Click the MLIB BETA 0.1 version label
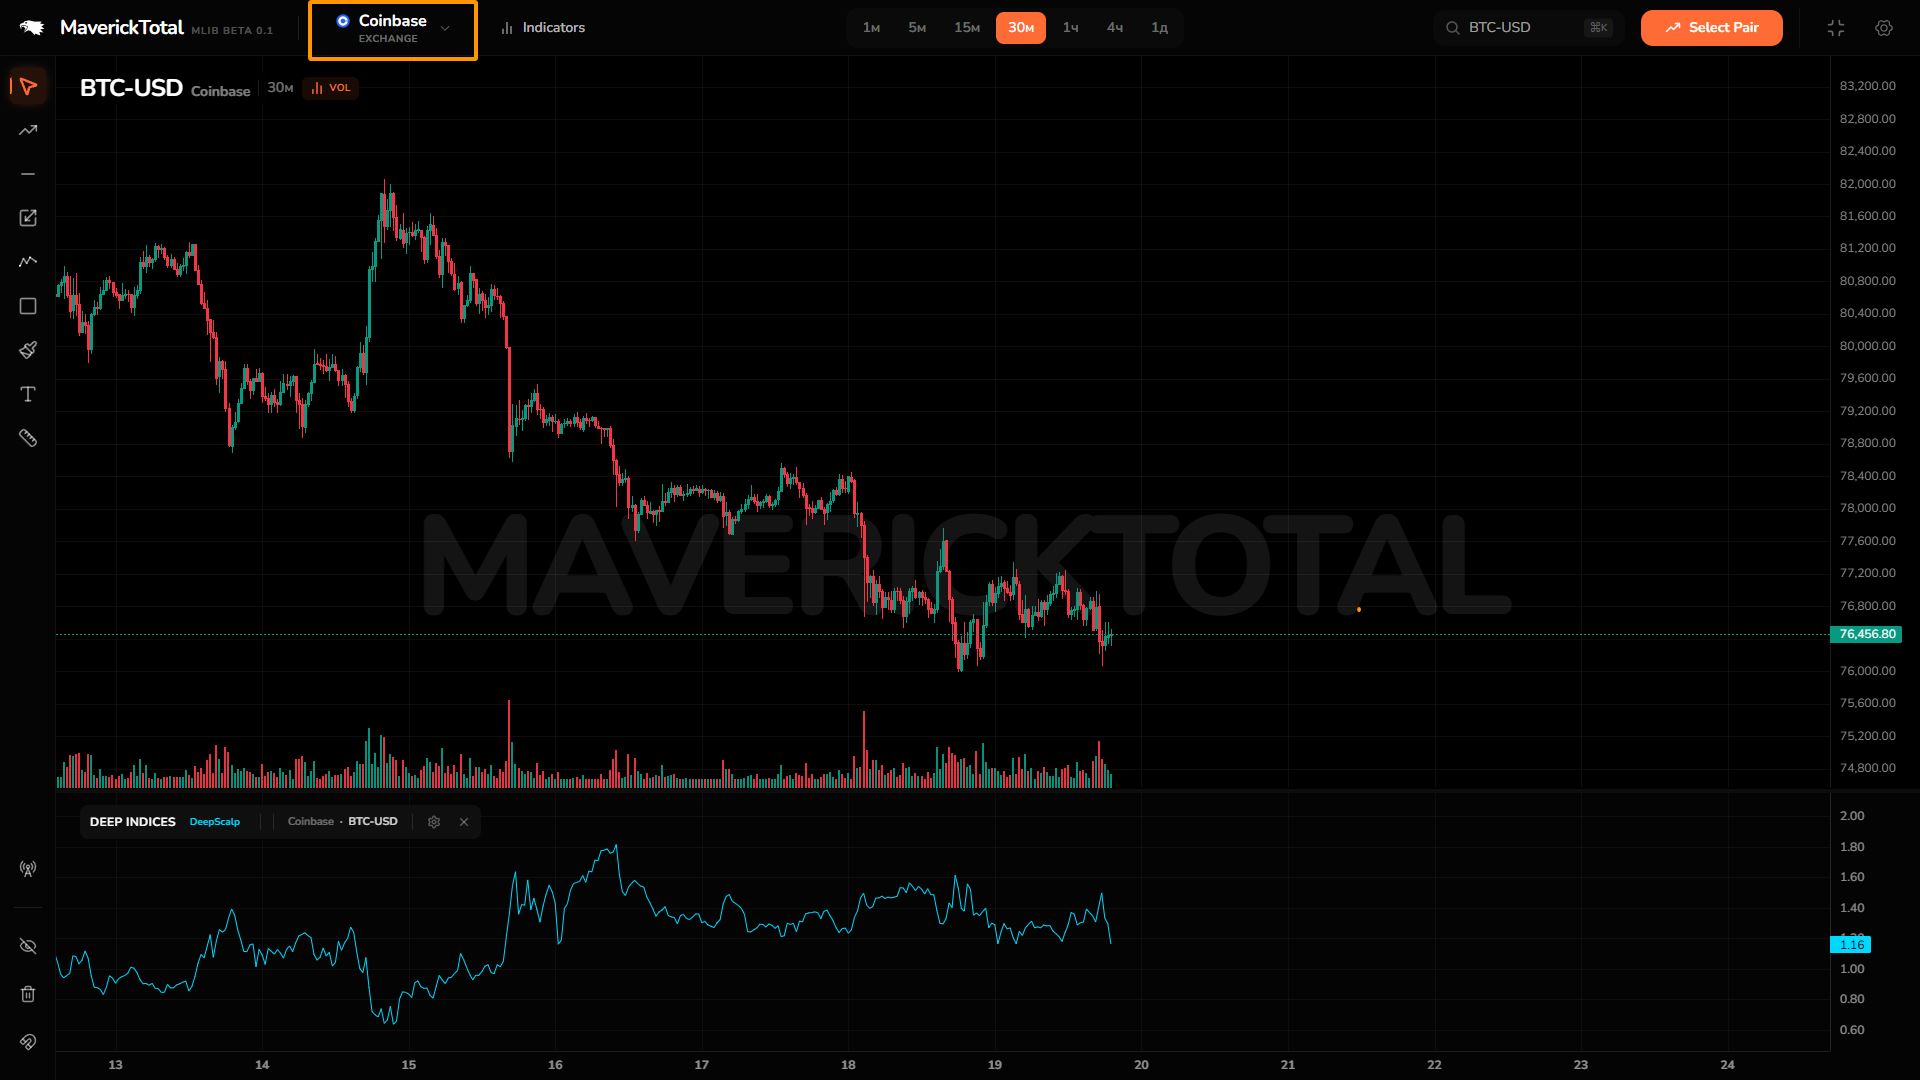The image size is (1920, 1080). tap(232, 31)
